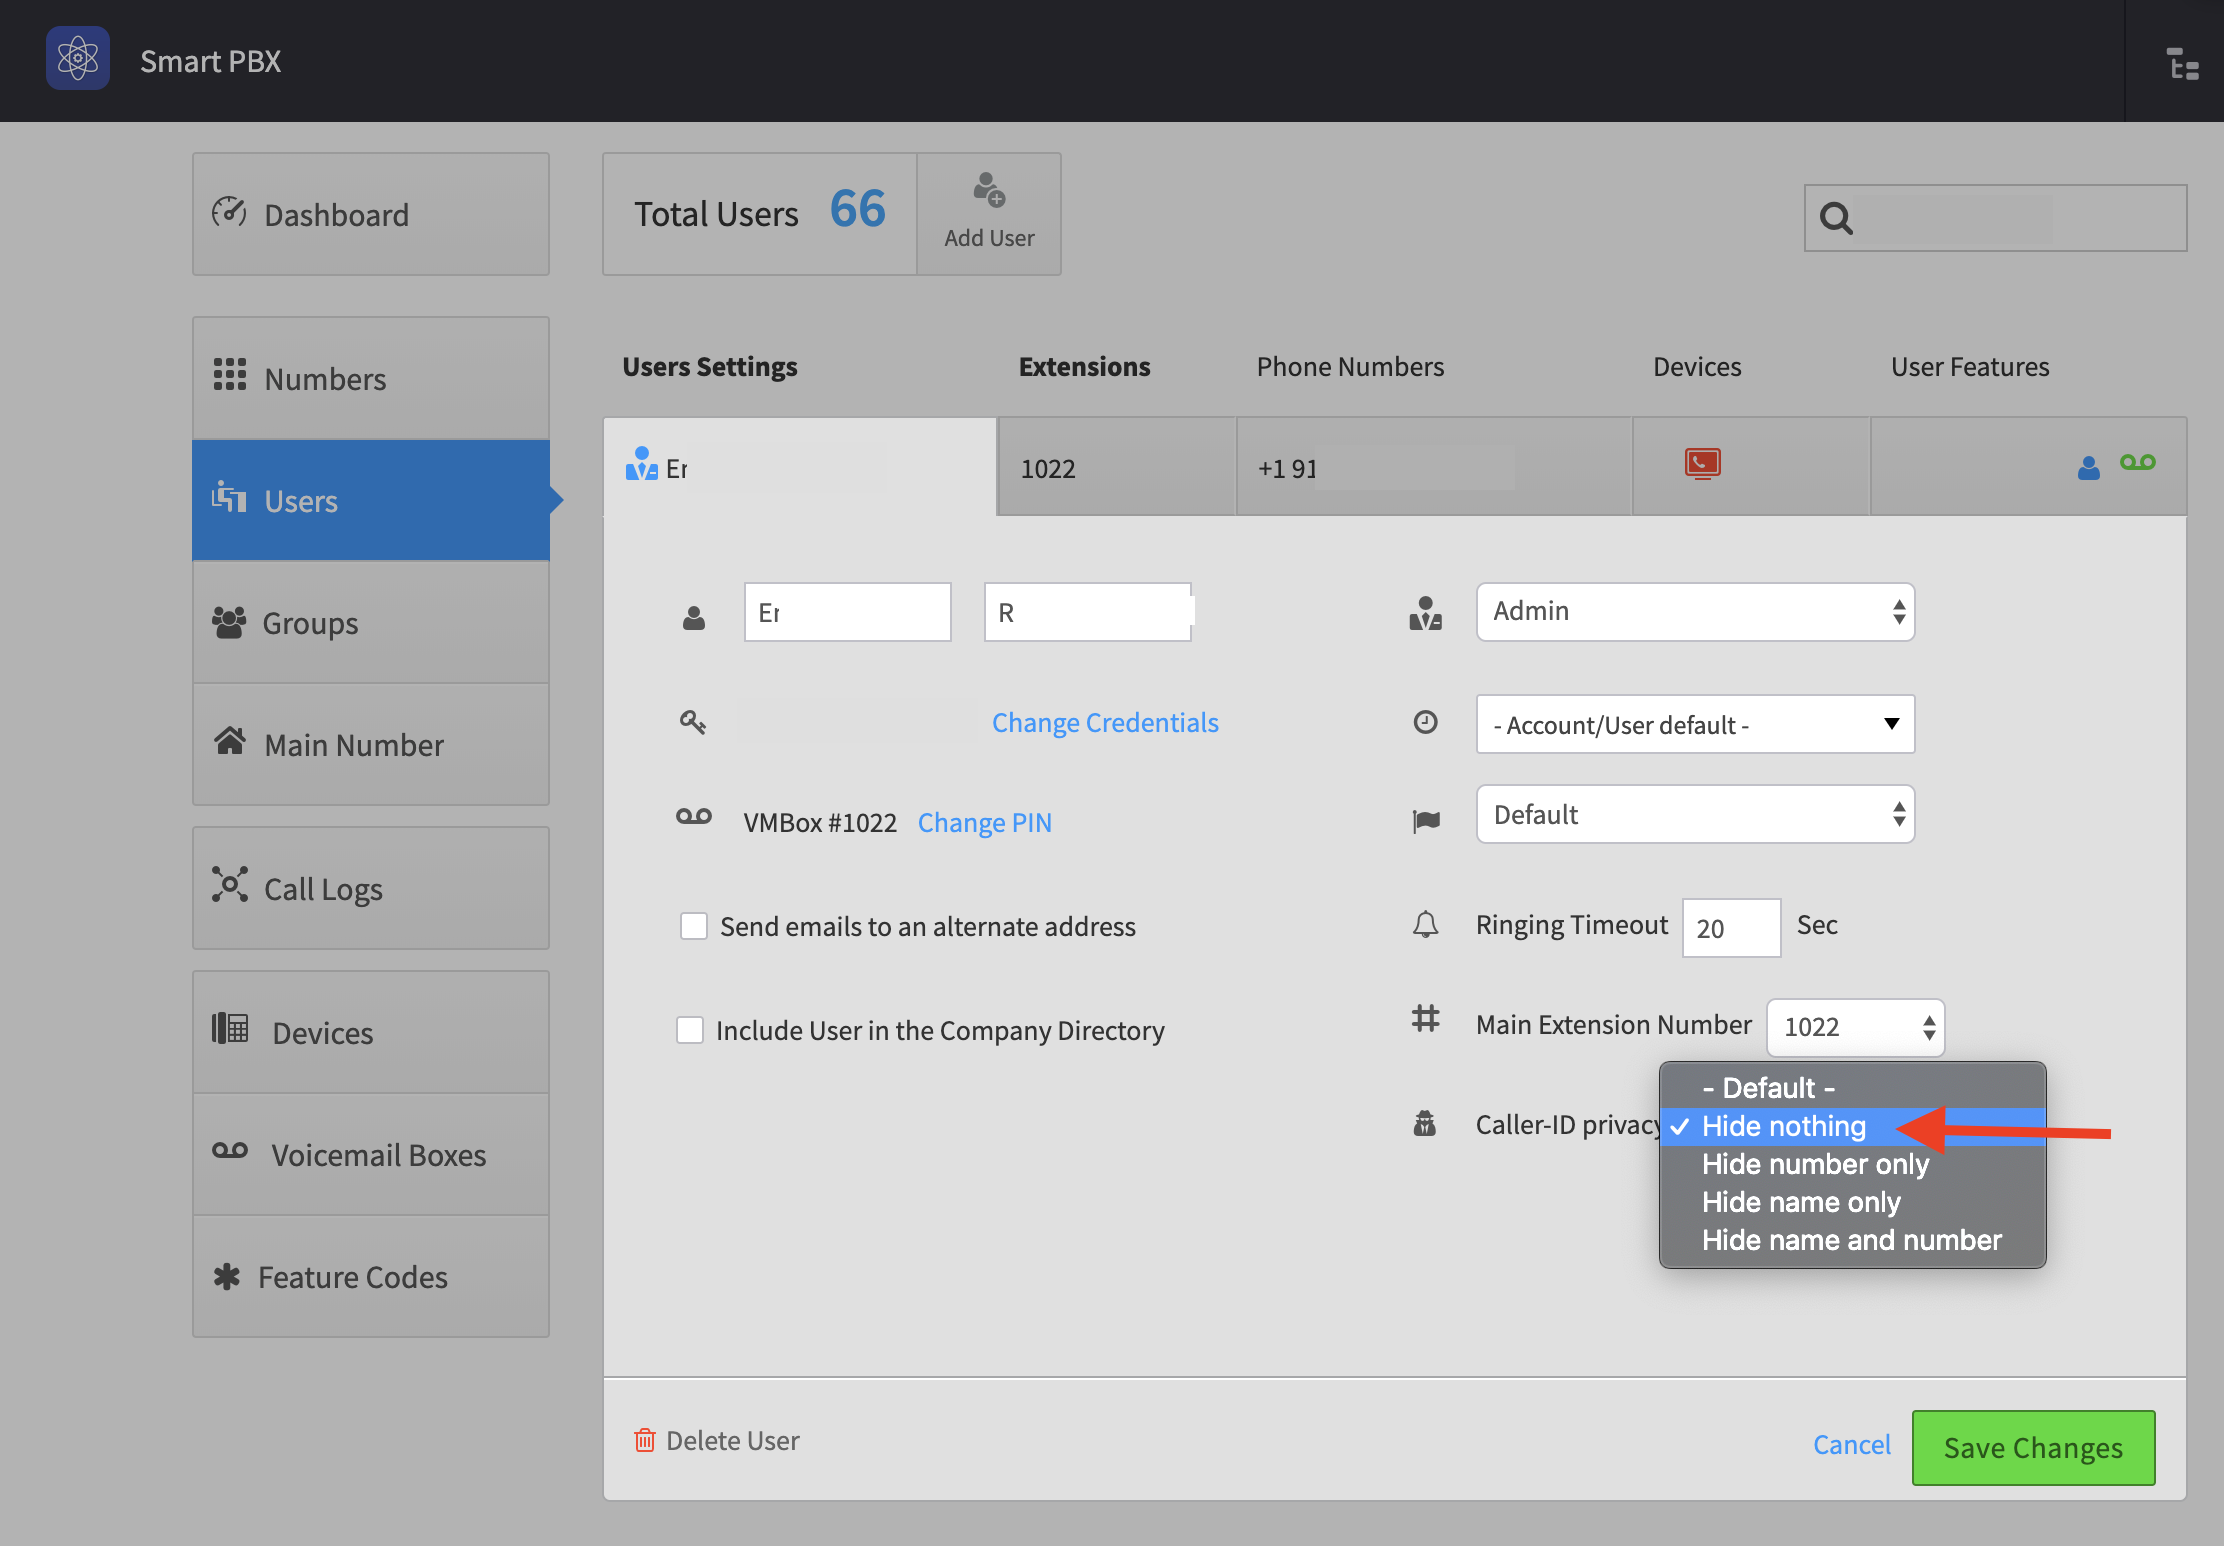Viewport: 2224px width, 1546px height.
Task: Click the VMBox #1022 label
Action: point(820,822)
